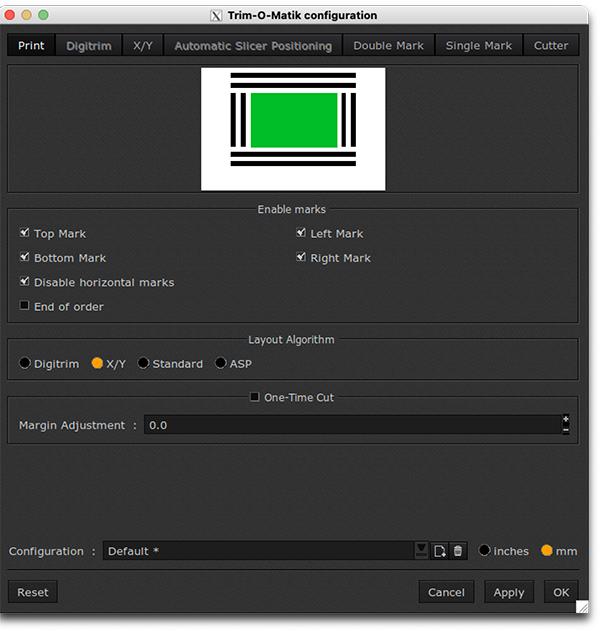The width and height of the screenshot is (600, 631).
Task: Toggle the Right Mark checkbox
Action: click(x=301, y=257)
